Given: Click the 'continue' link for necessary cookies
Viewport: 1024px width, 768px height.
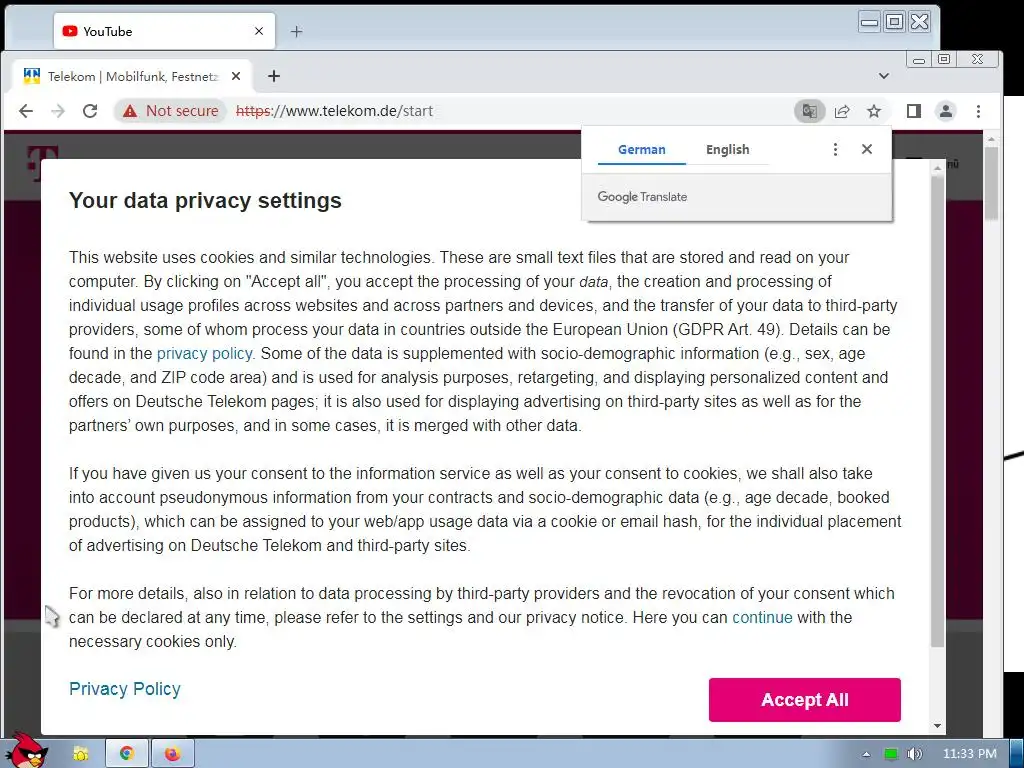Looking at the screenshot, I should tap(762, 617).
